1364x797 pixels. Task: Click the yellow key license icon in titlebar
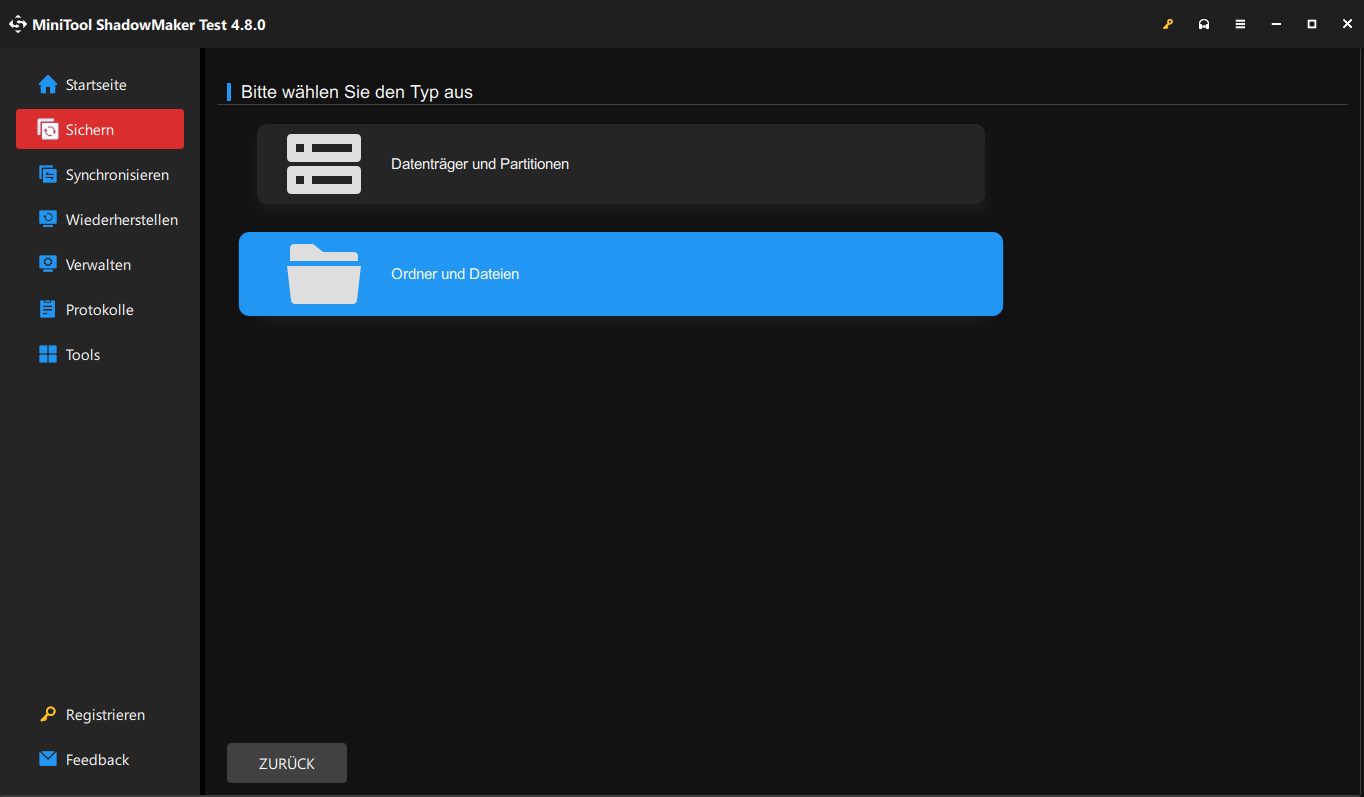click(1167, 23)
